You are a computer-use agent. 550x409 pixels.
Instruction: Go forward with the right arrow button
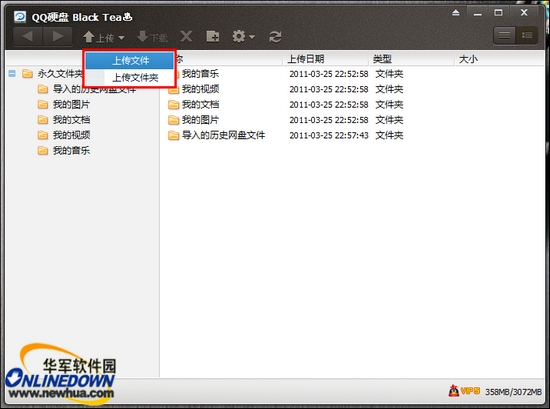pyautogui.click(x=58, y=36)
